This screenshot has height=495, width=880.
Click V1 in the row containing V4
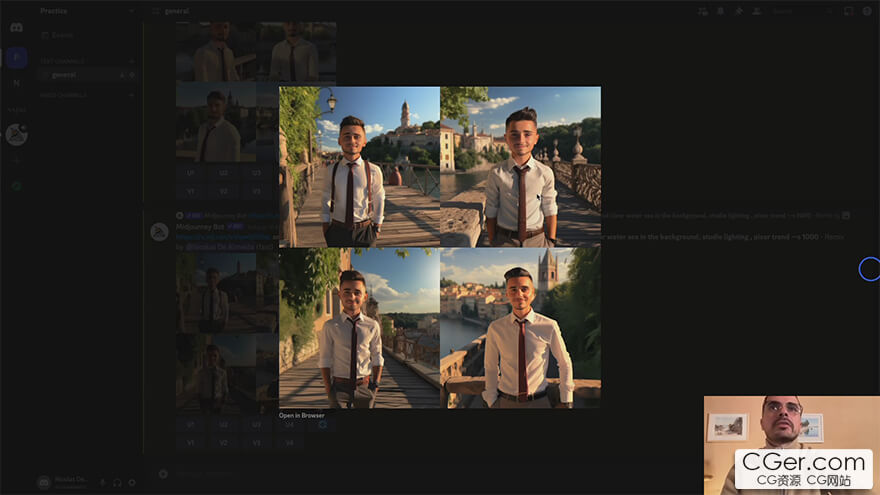point(191,443)
